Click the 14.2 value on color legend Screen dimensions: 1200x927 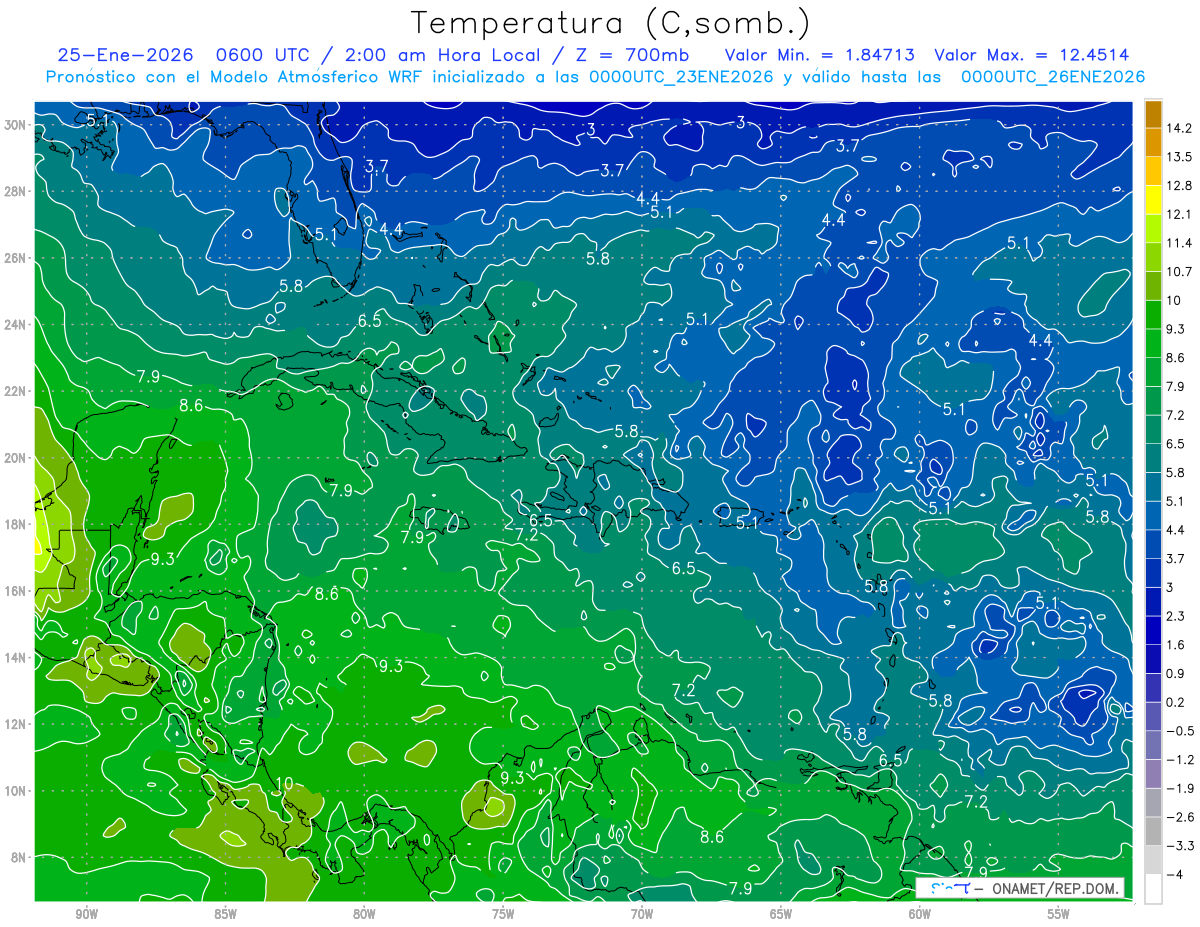[x=1178, y=128]
